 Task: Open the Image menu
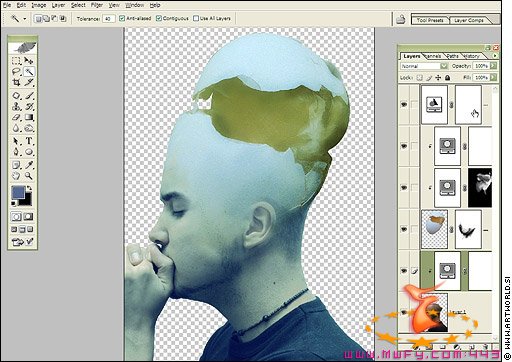coord(39,5)
